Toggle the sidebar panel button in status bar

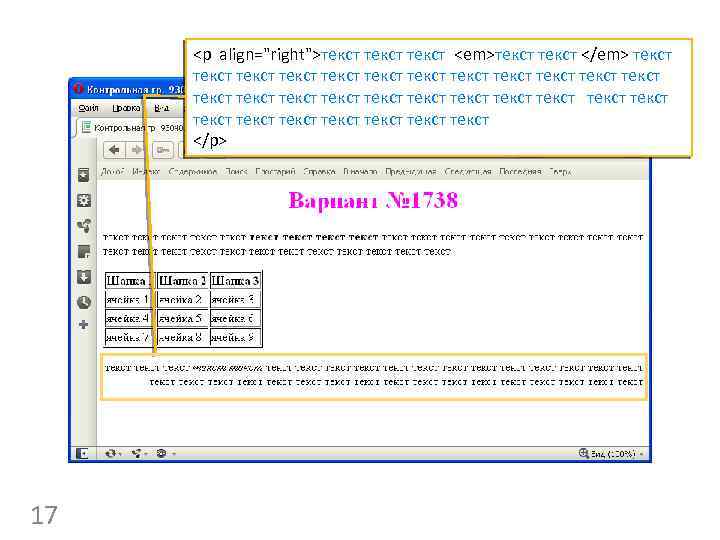(83, 454)
